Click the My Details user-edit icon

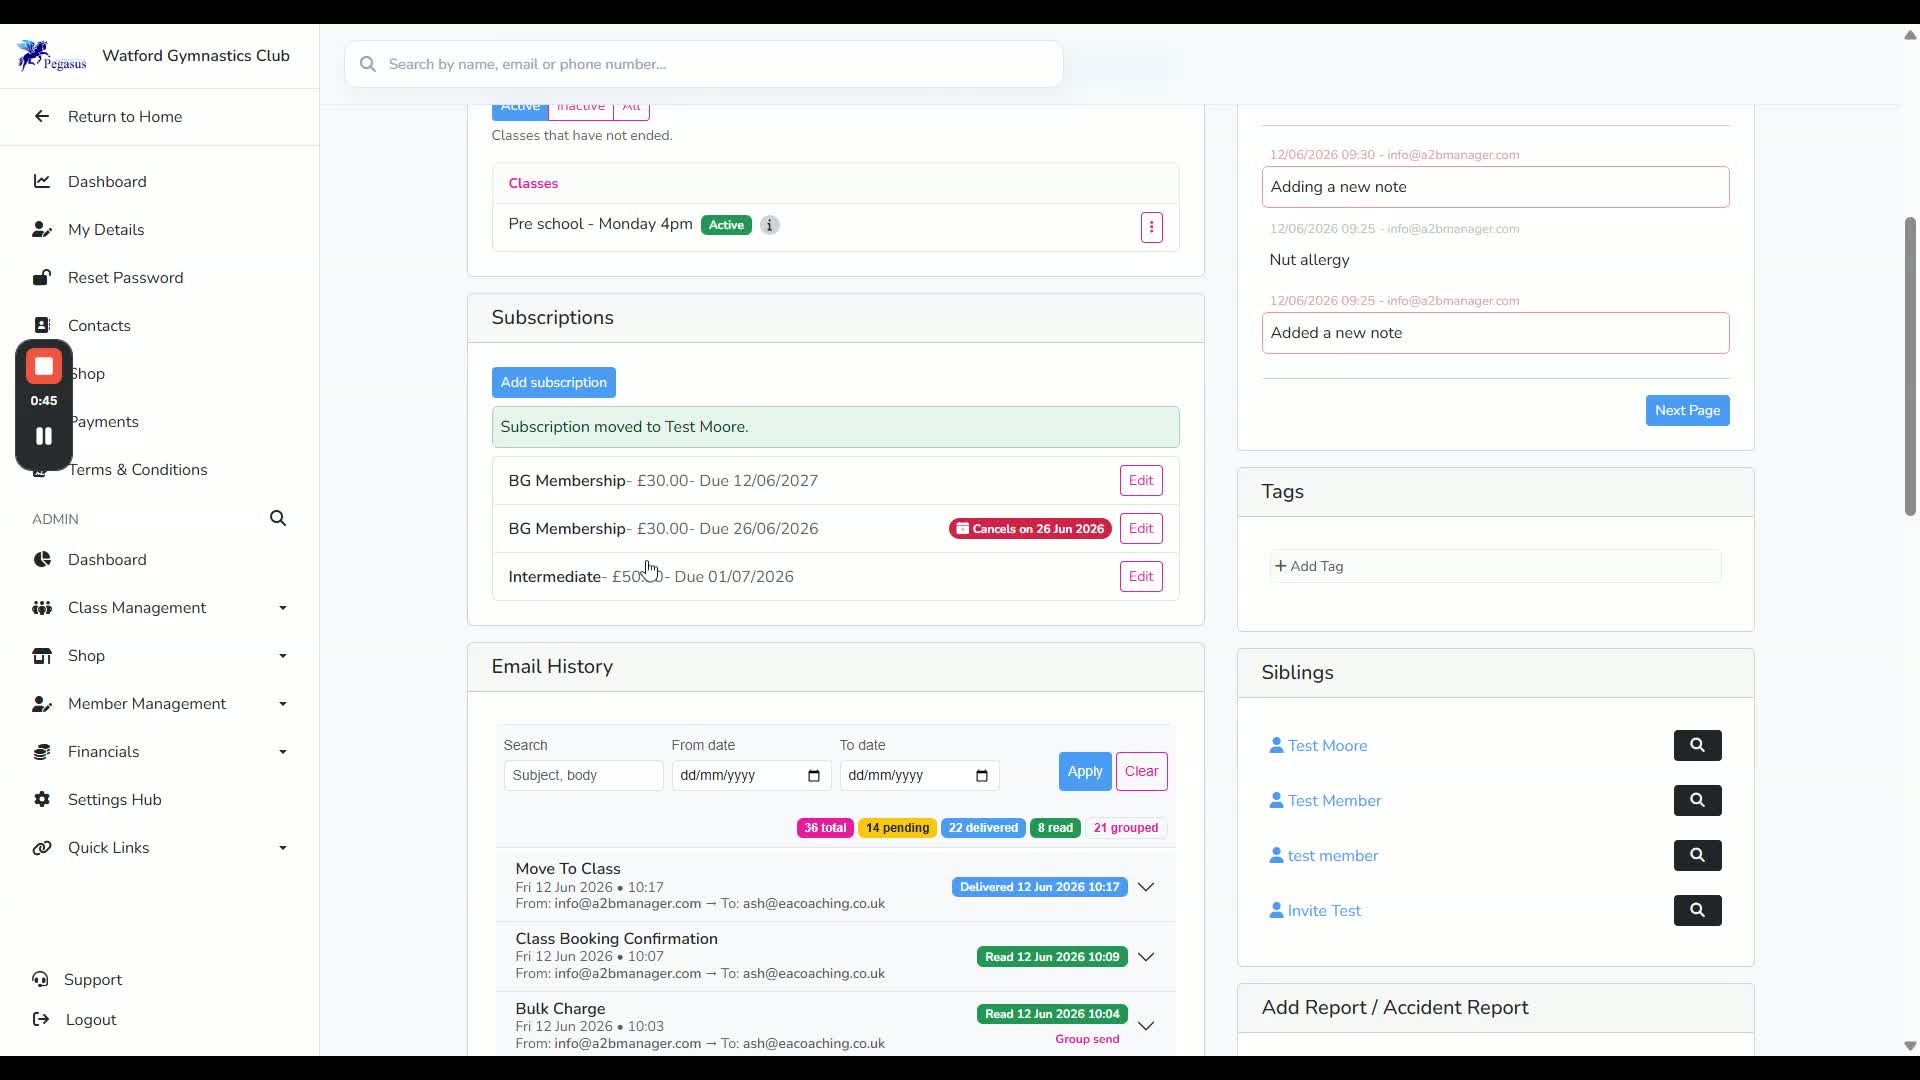[x=42, y=229]
